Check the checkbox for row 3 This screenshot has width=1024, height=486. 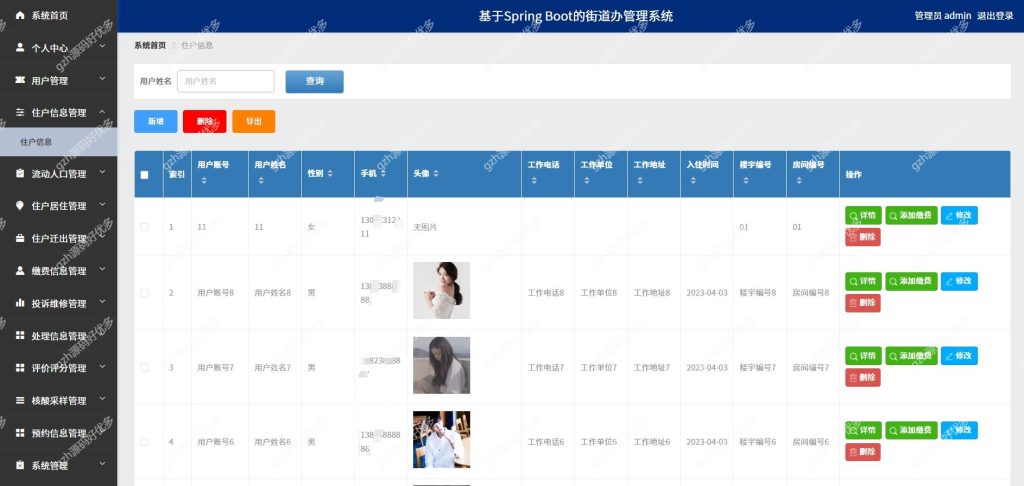(144, 368)
